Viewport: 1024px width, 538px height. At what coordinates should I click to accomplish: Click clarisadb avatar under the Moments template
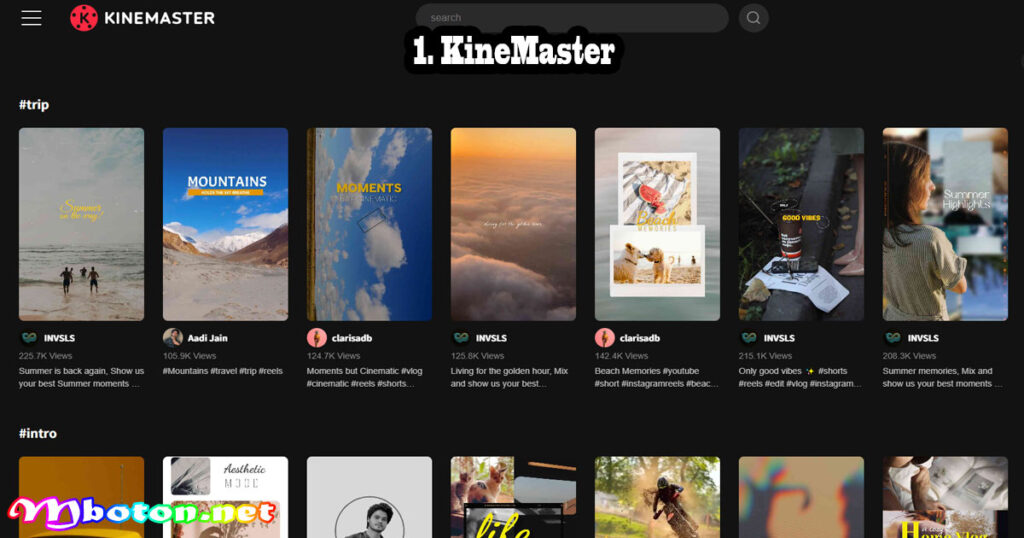[317, 338]
